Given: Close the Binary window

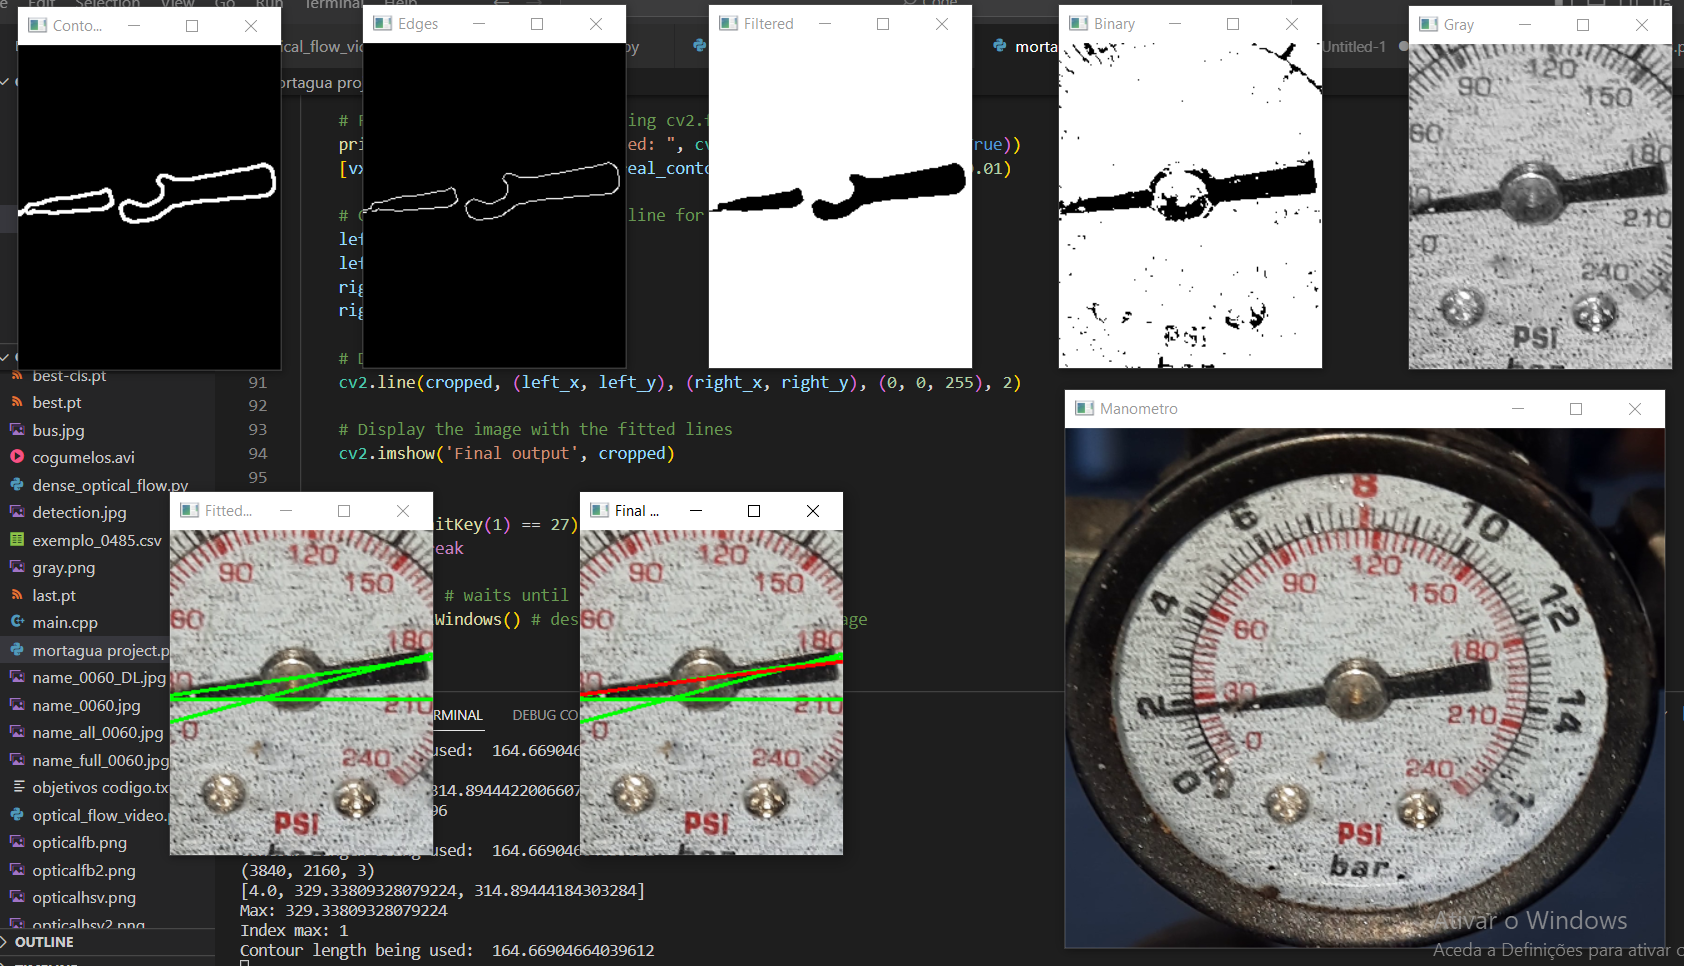Looking at the screenshot, I should pyautogui.click(x=1292, y=23).
